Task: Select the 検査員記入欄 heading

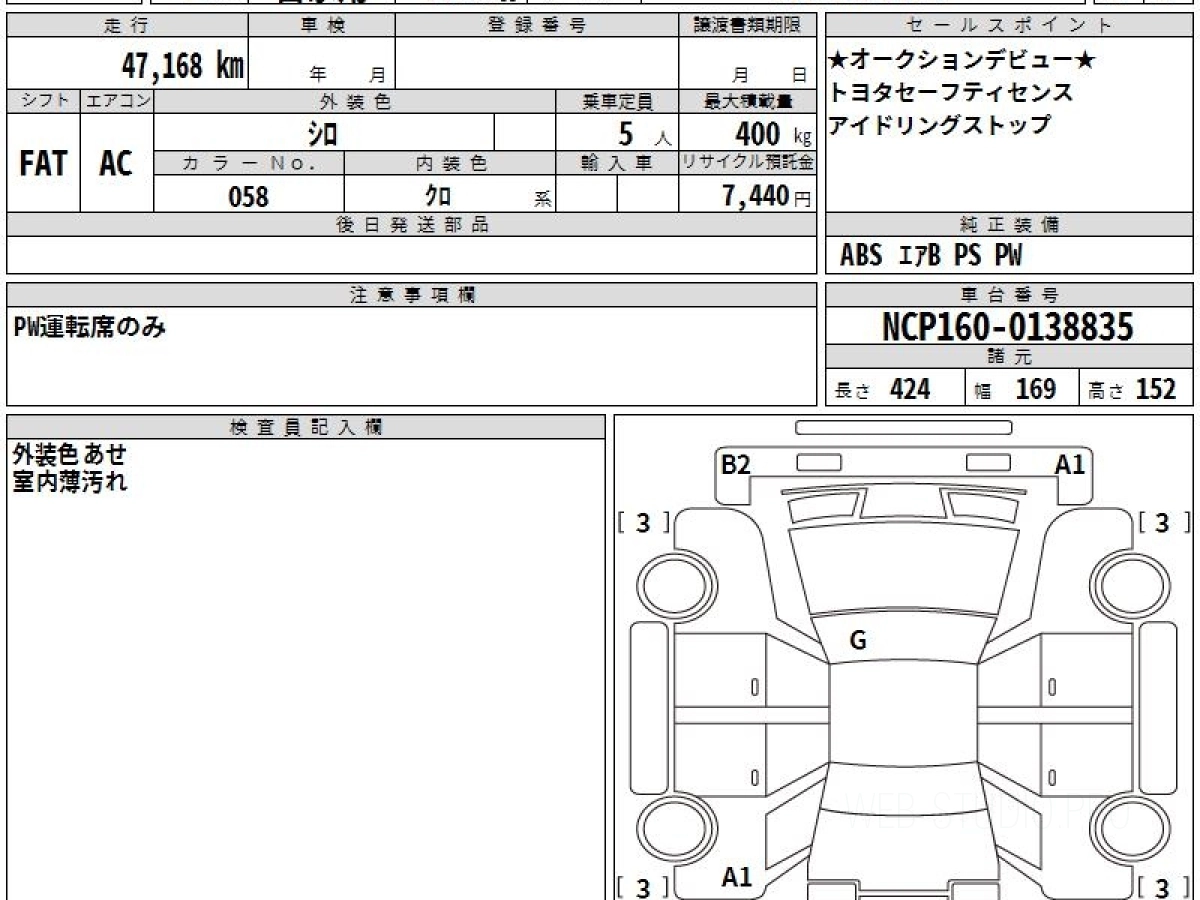Action: point(306,427)
